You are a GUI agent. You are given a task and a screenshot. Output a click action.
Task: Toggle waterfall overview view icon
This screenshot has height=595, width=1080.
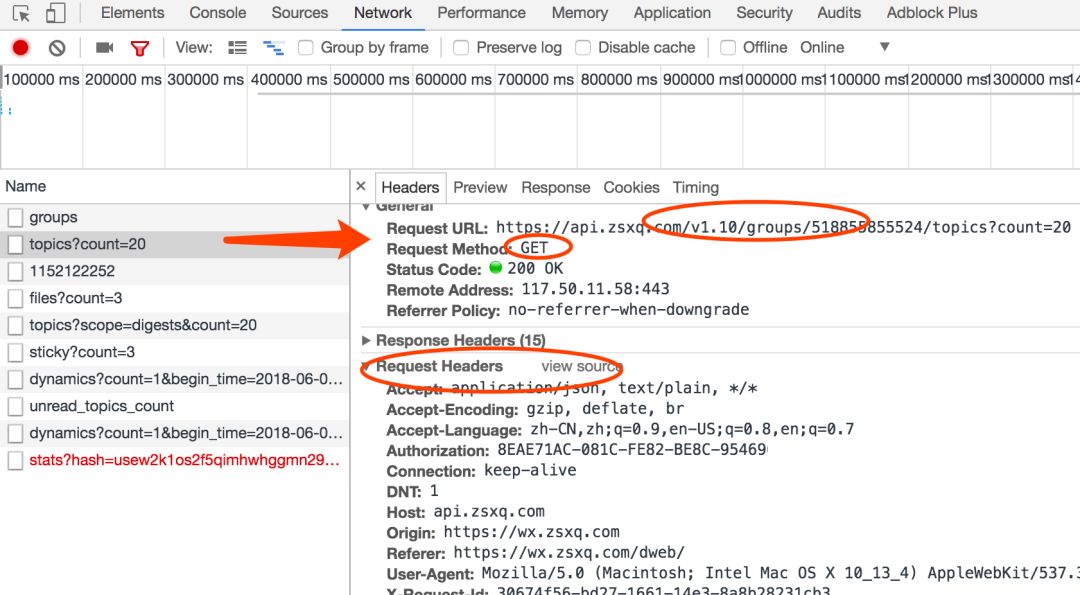[273, 48]
